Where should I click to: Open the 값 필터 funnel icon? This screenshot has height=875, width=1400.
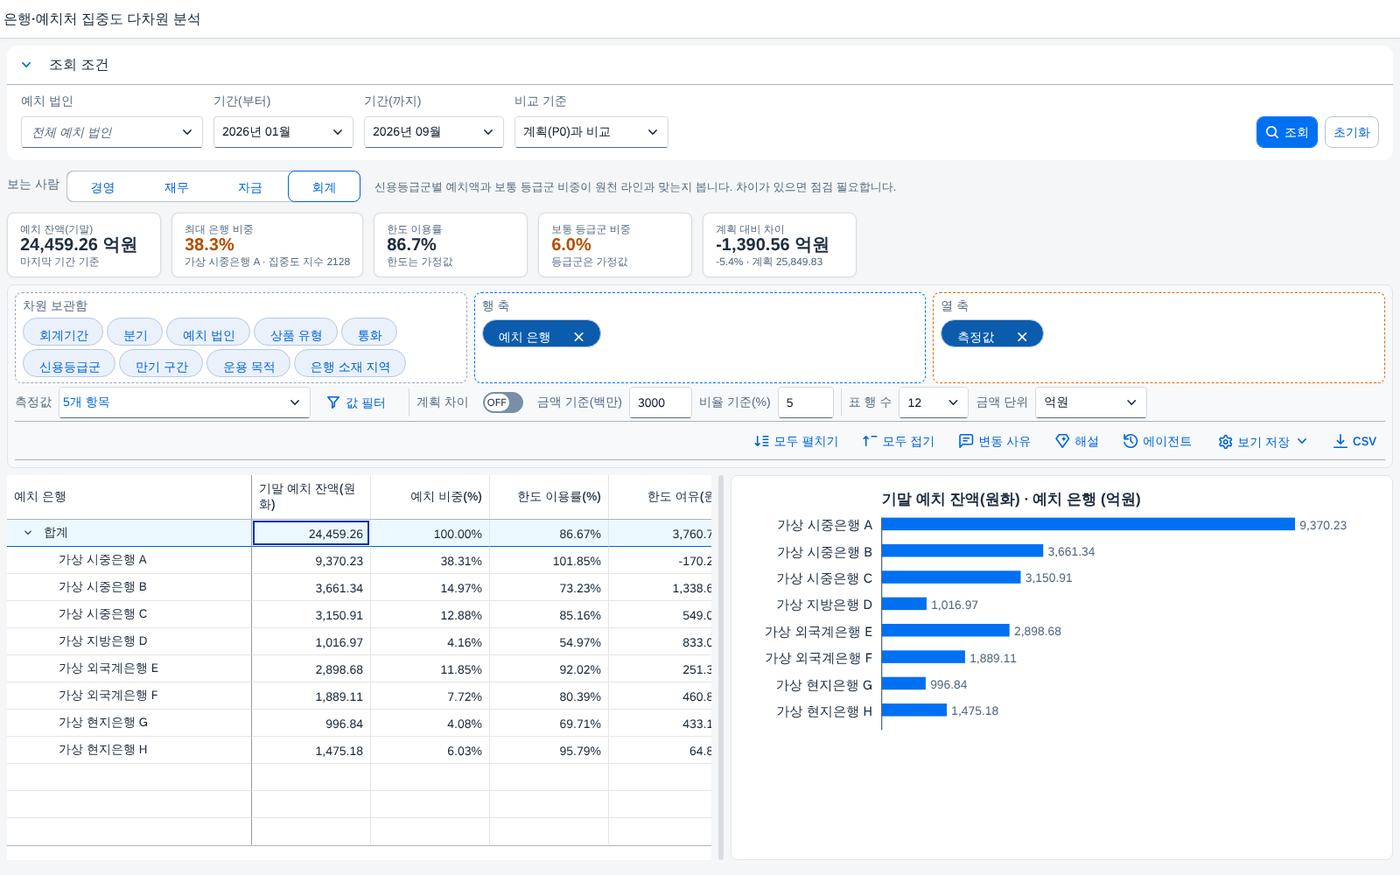pyautogui.click(x=334, y=403)
